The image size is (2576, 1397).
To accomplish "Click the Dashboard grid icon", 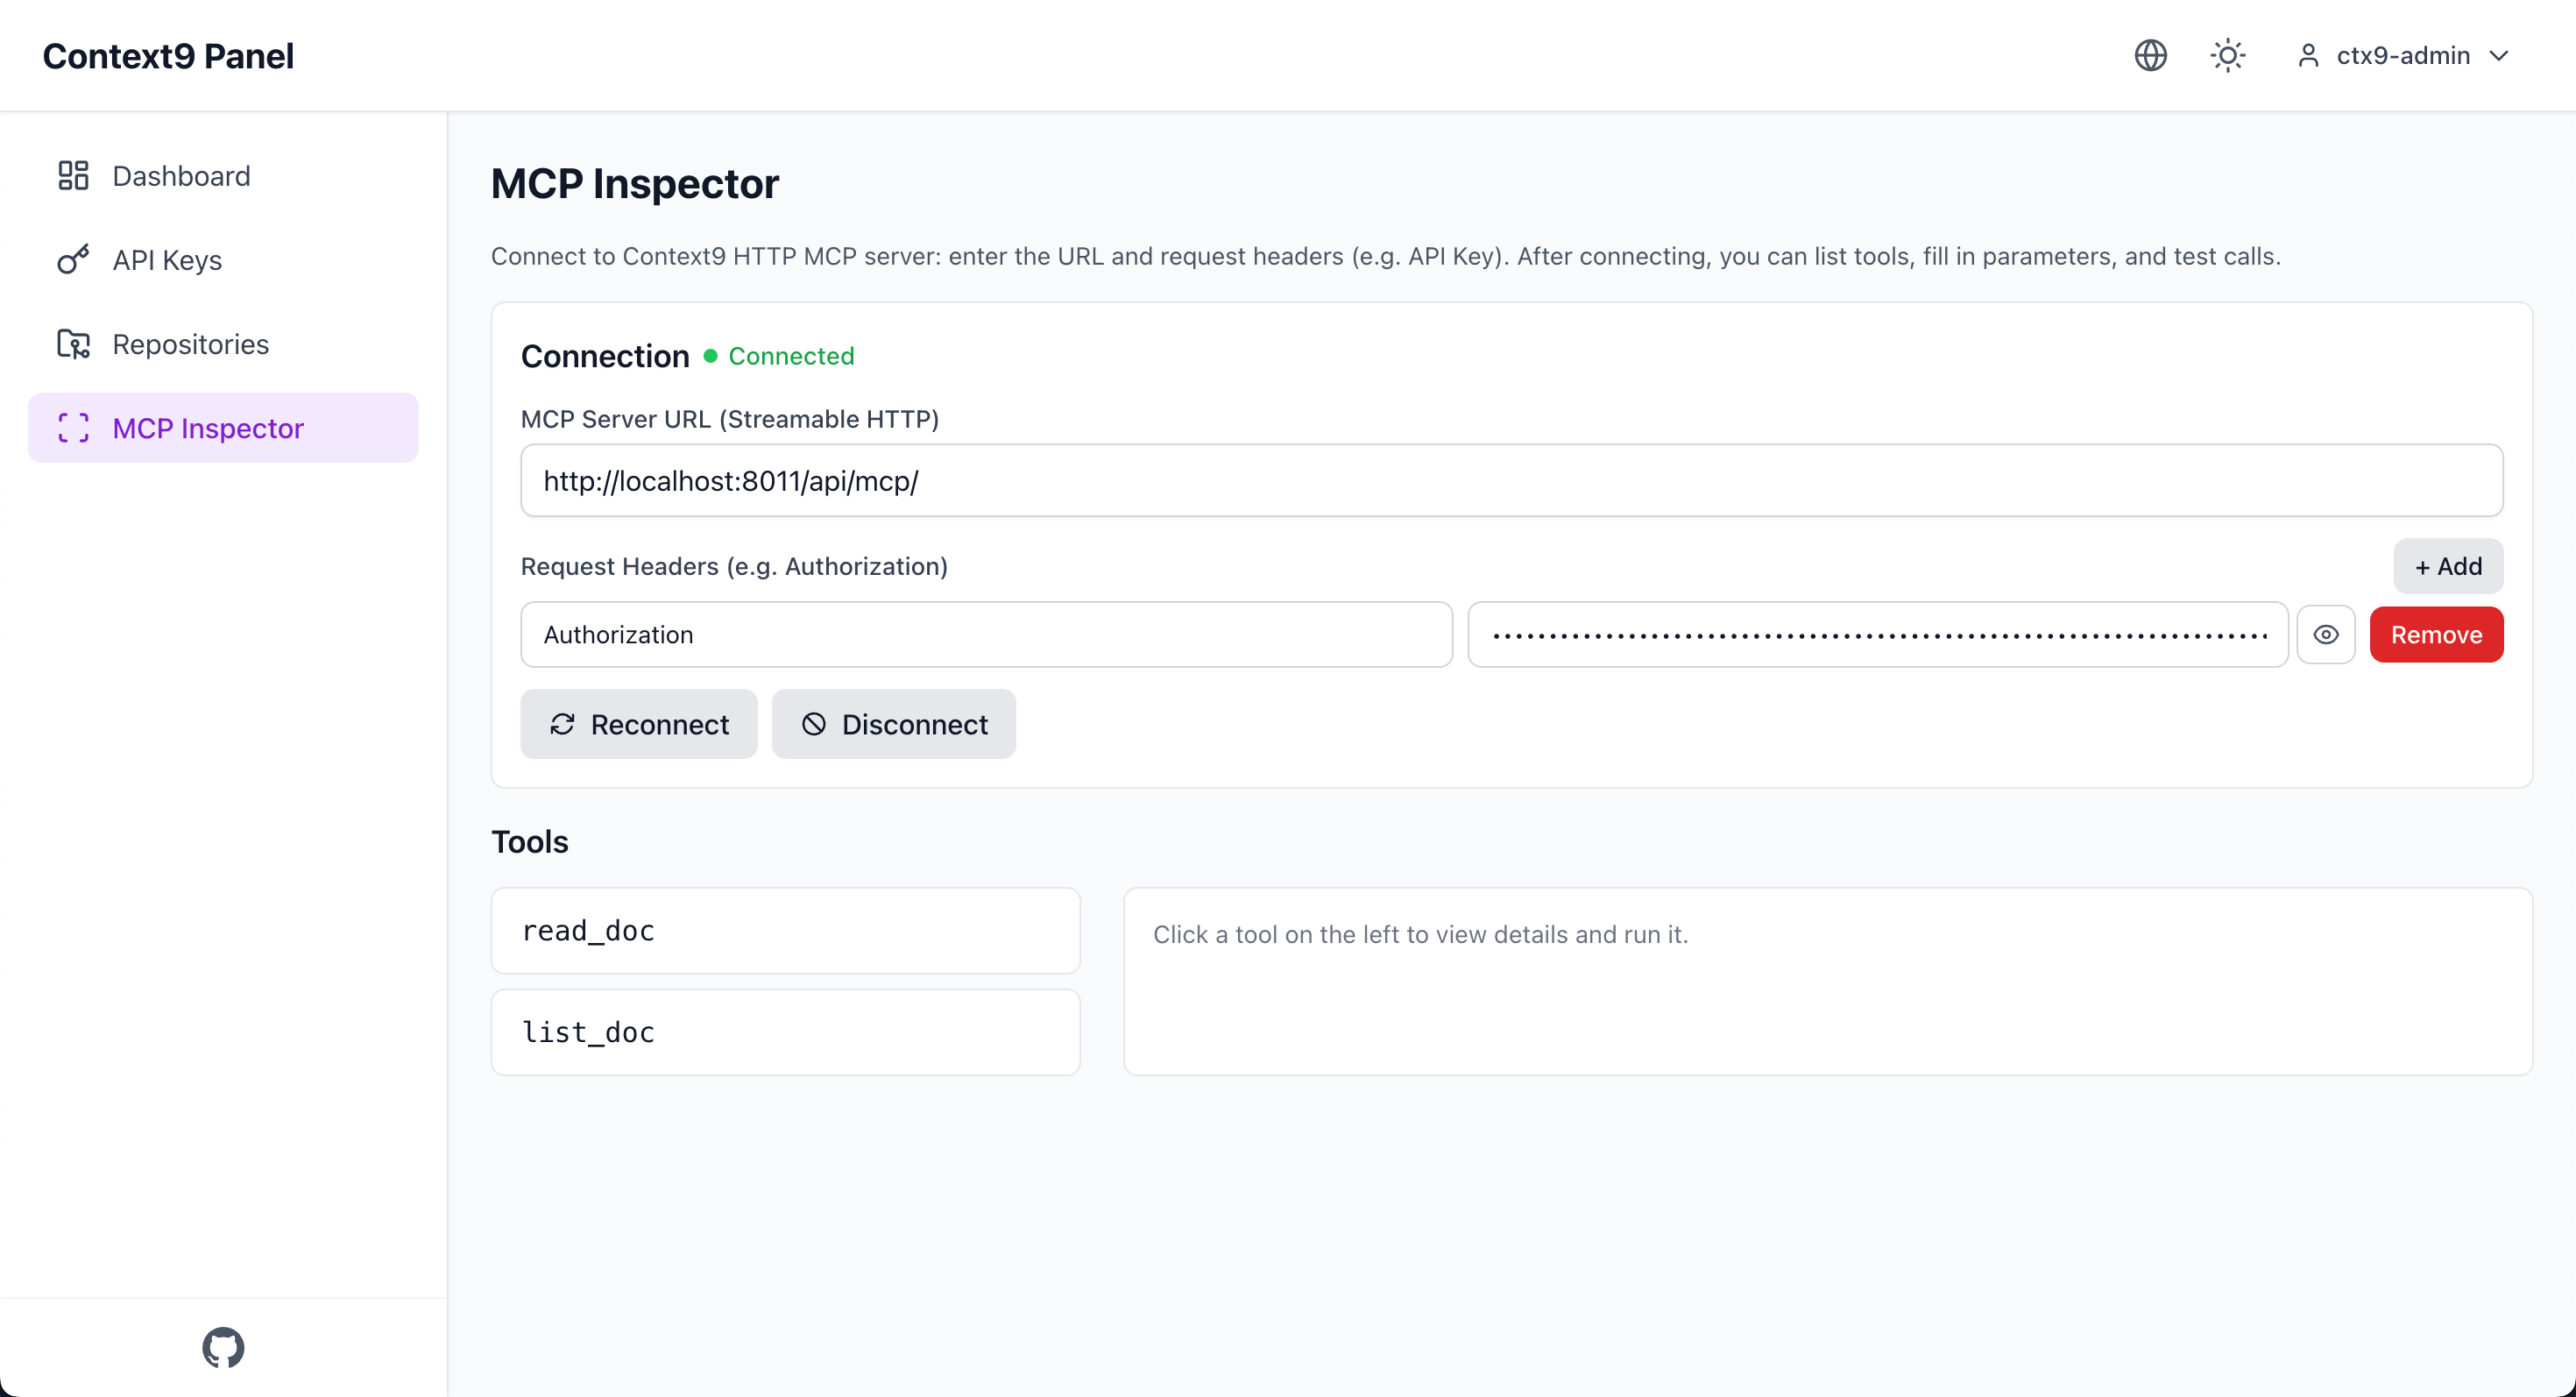I will (73, 176).
